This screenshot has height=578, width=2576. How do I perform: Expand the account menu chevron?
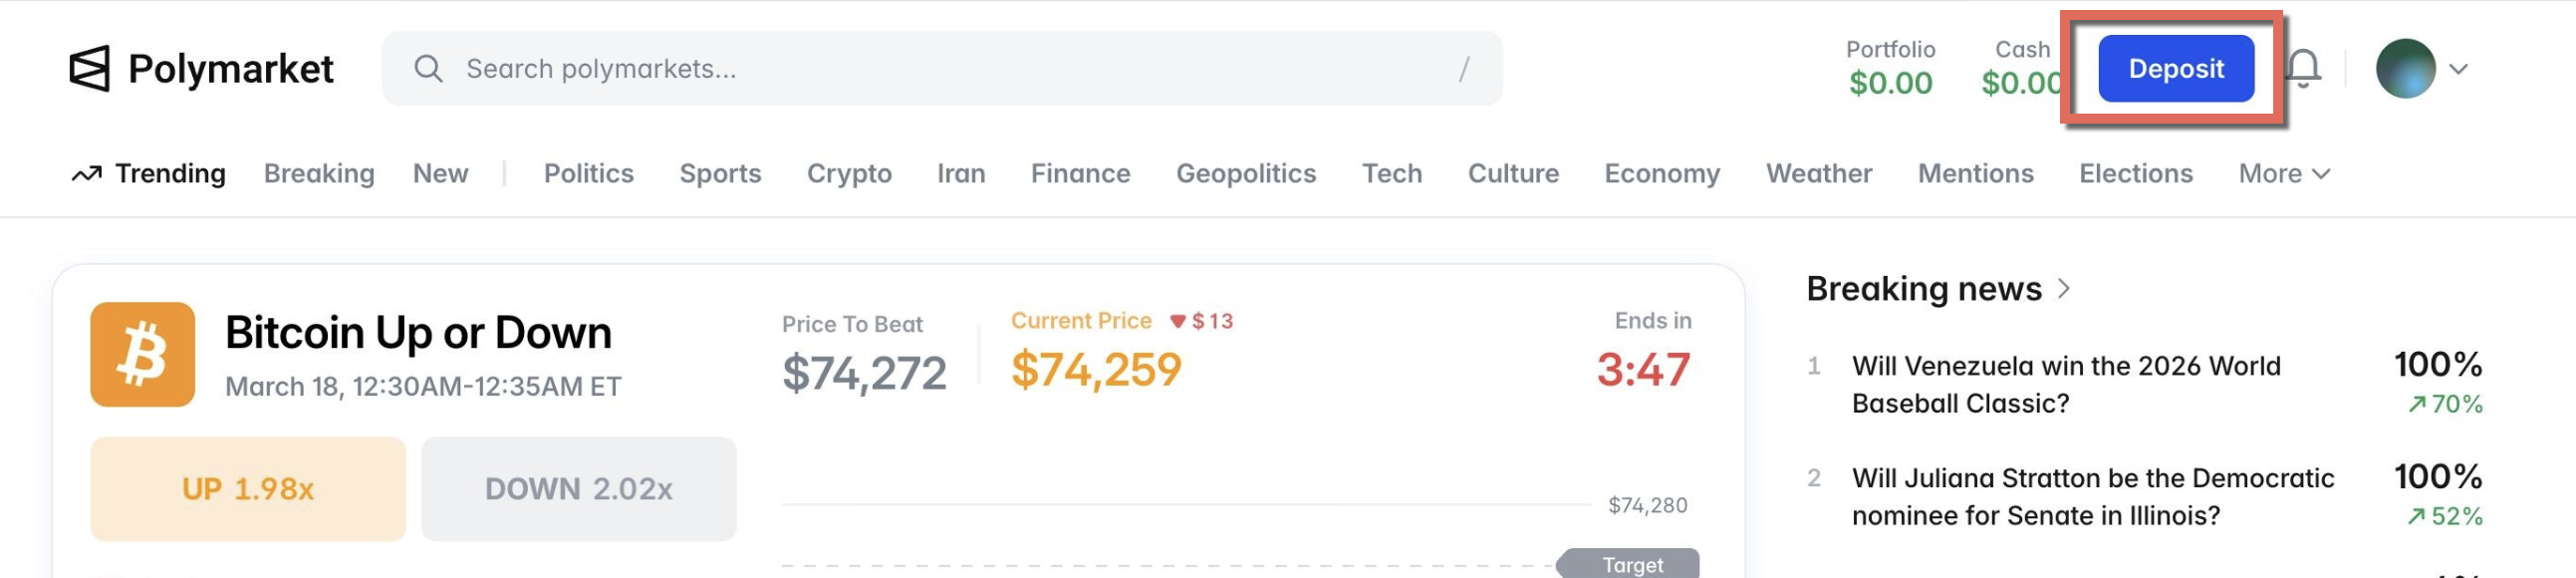point(2459,69)
